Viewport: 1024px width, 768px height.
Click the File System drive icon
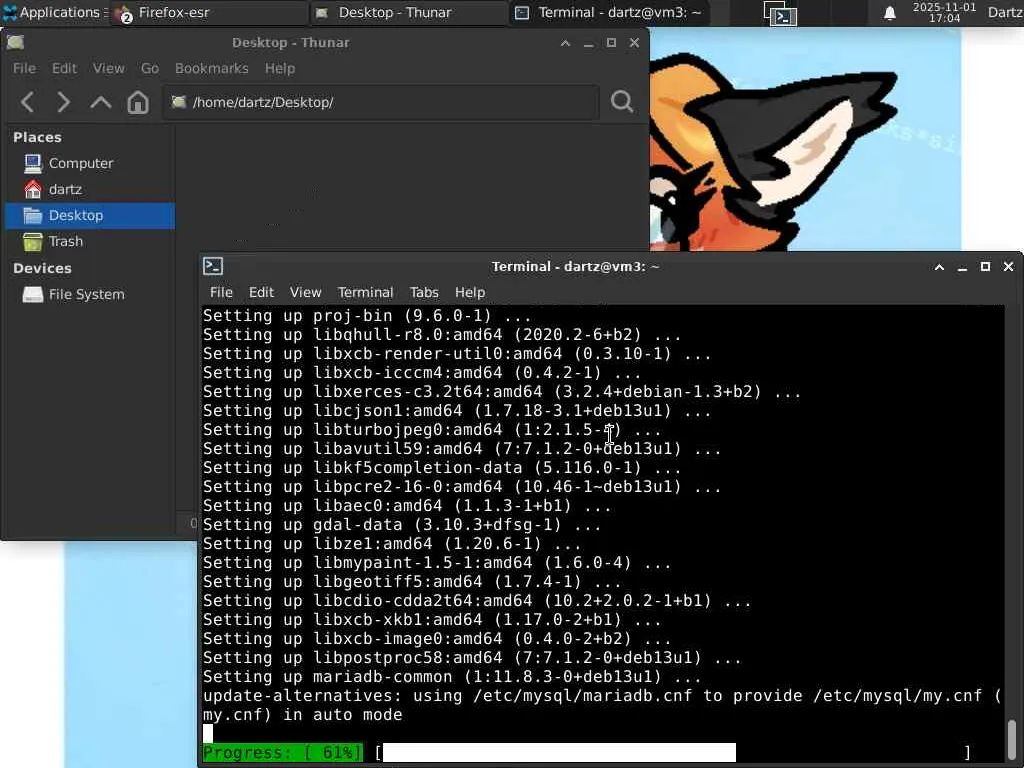pyautogui.click(x=33, y=295)
